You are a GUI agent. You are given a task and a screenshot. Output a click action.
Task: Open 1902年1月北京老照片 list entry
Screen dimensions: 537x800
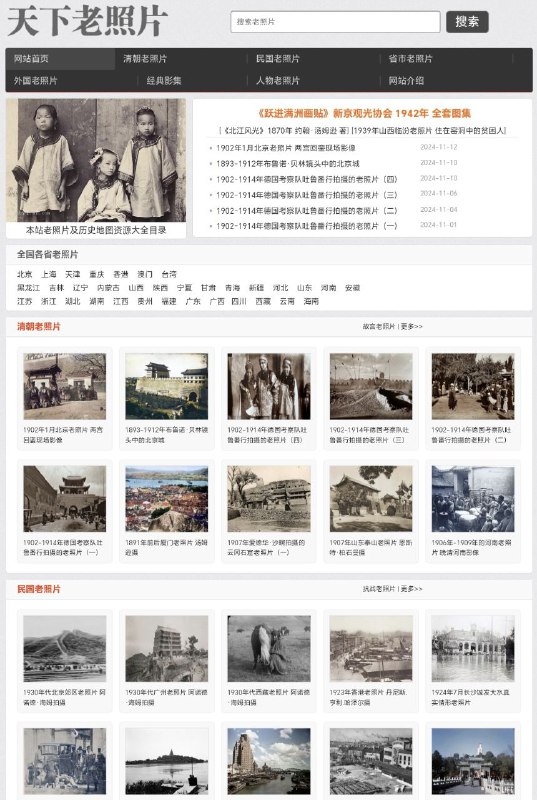pyautogui.click(x=285, y=148)
